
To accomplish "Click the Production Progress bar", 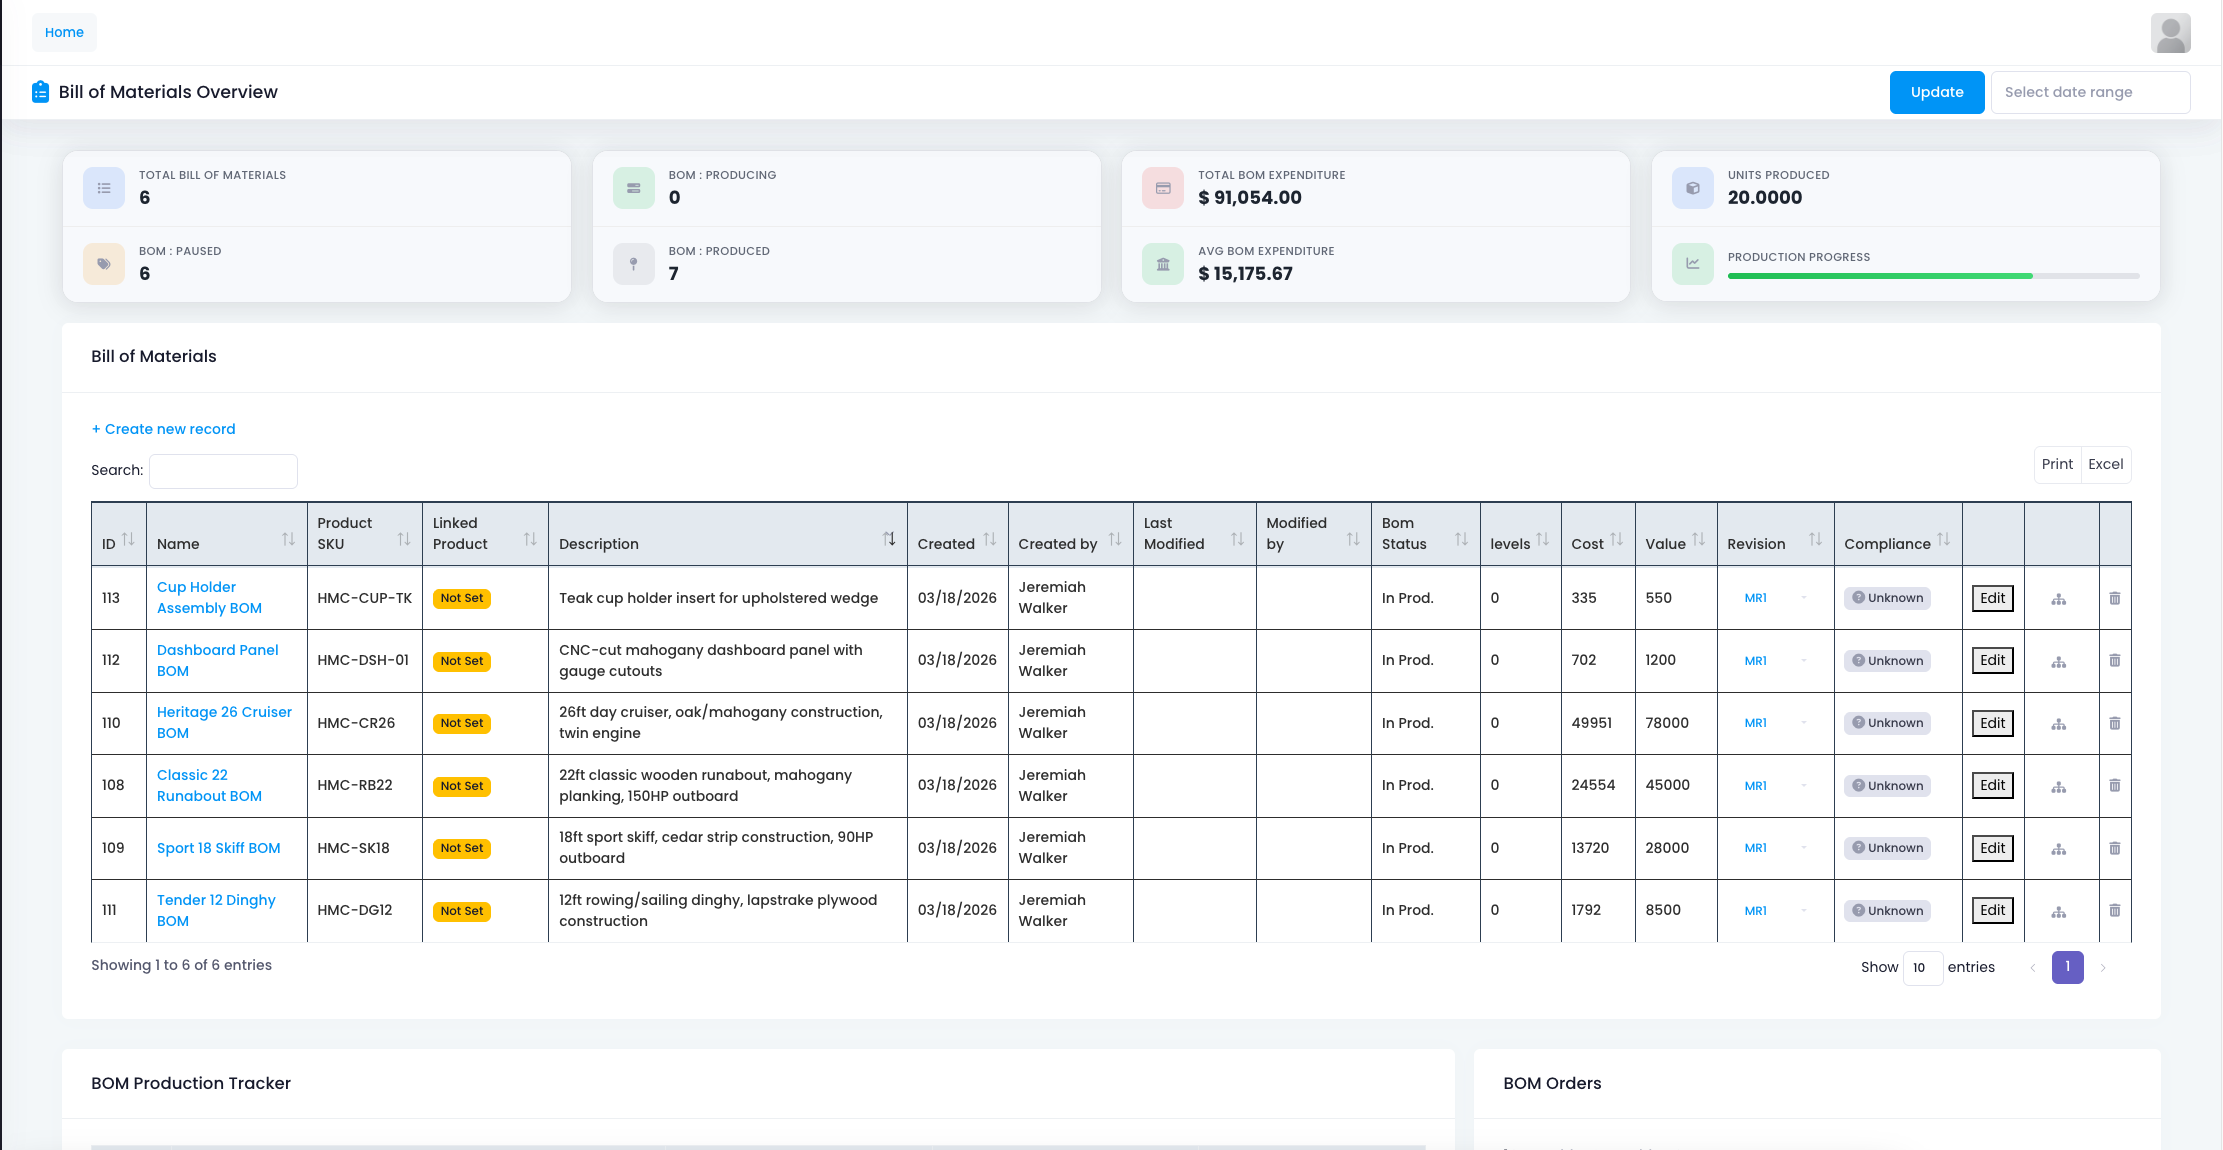I will pos(1933,276).
